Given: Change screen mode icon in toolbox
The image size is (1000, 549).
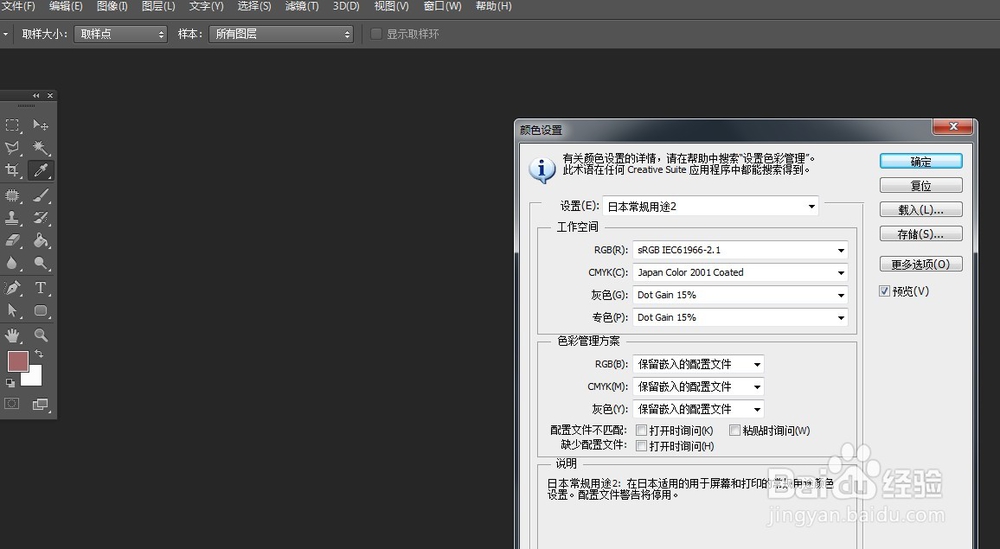Looking at the screenshot, I should 40,404.
